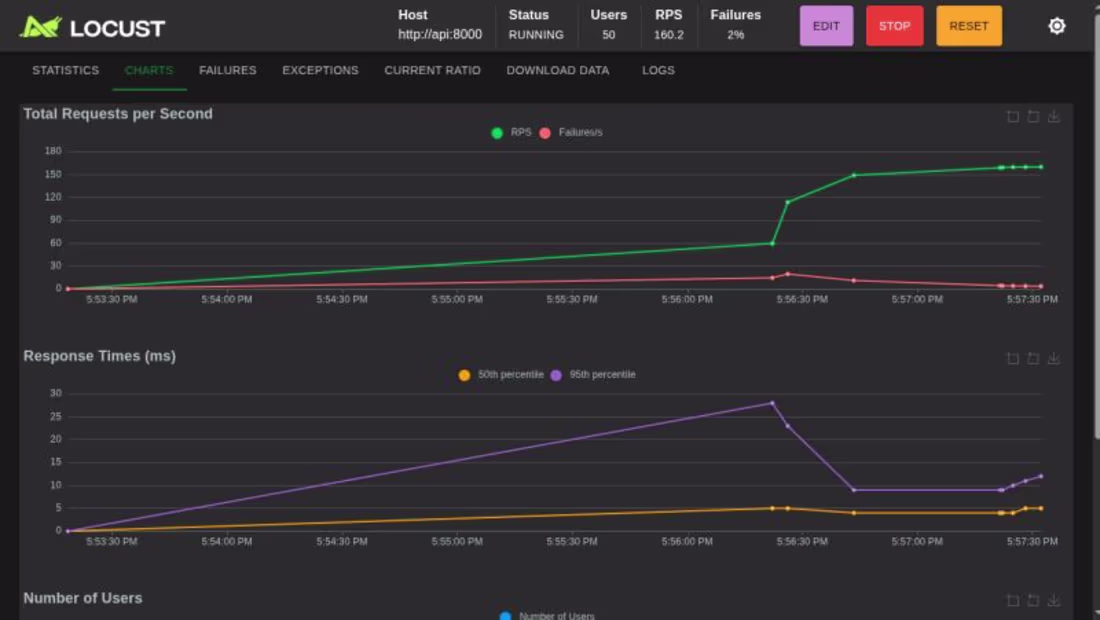Toggle the 50th percentile legend
The width and height of the screenshot is (1100, 620).
point(501,375)
